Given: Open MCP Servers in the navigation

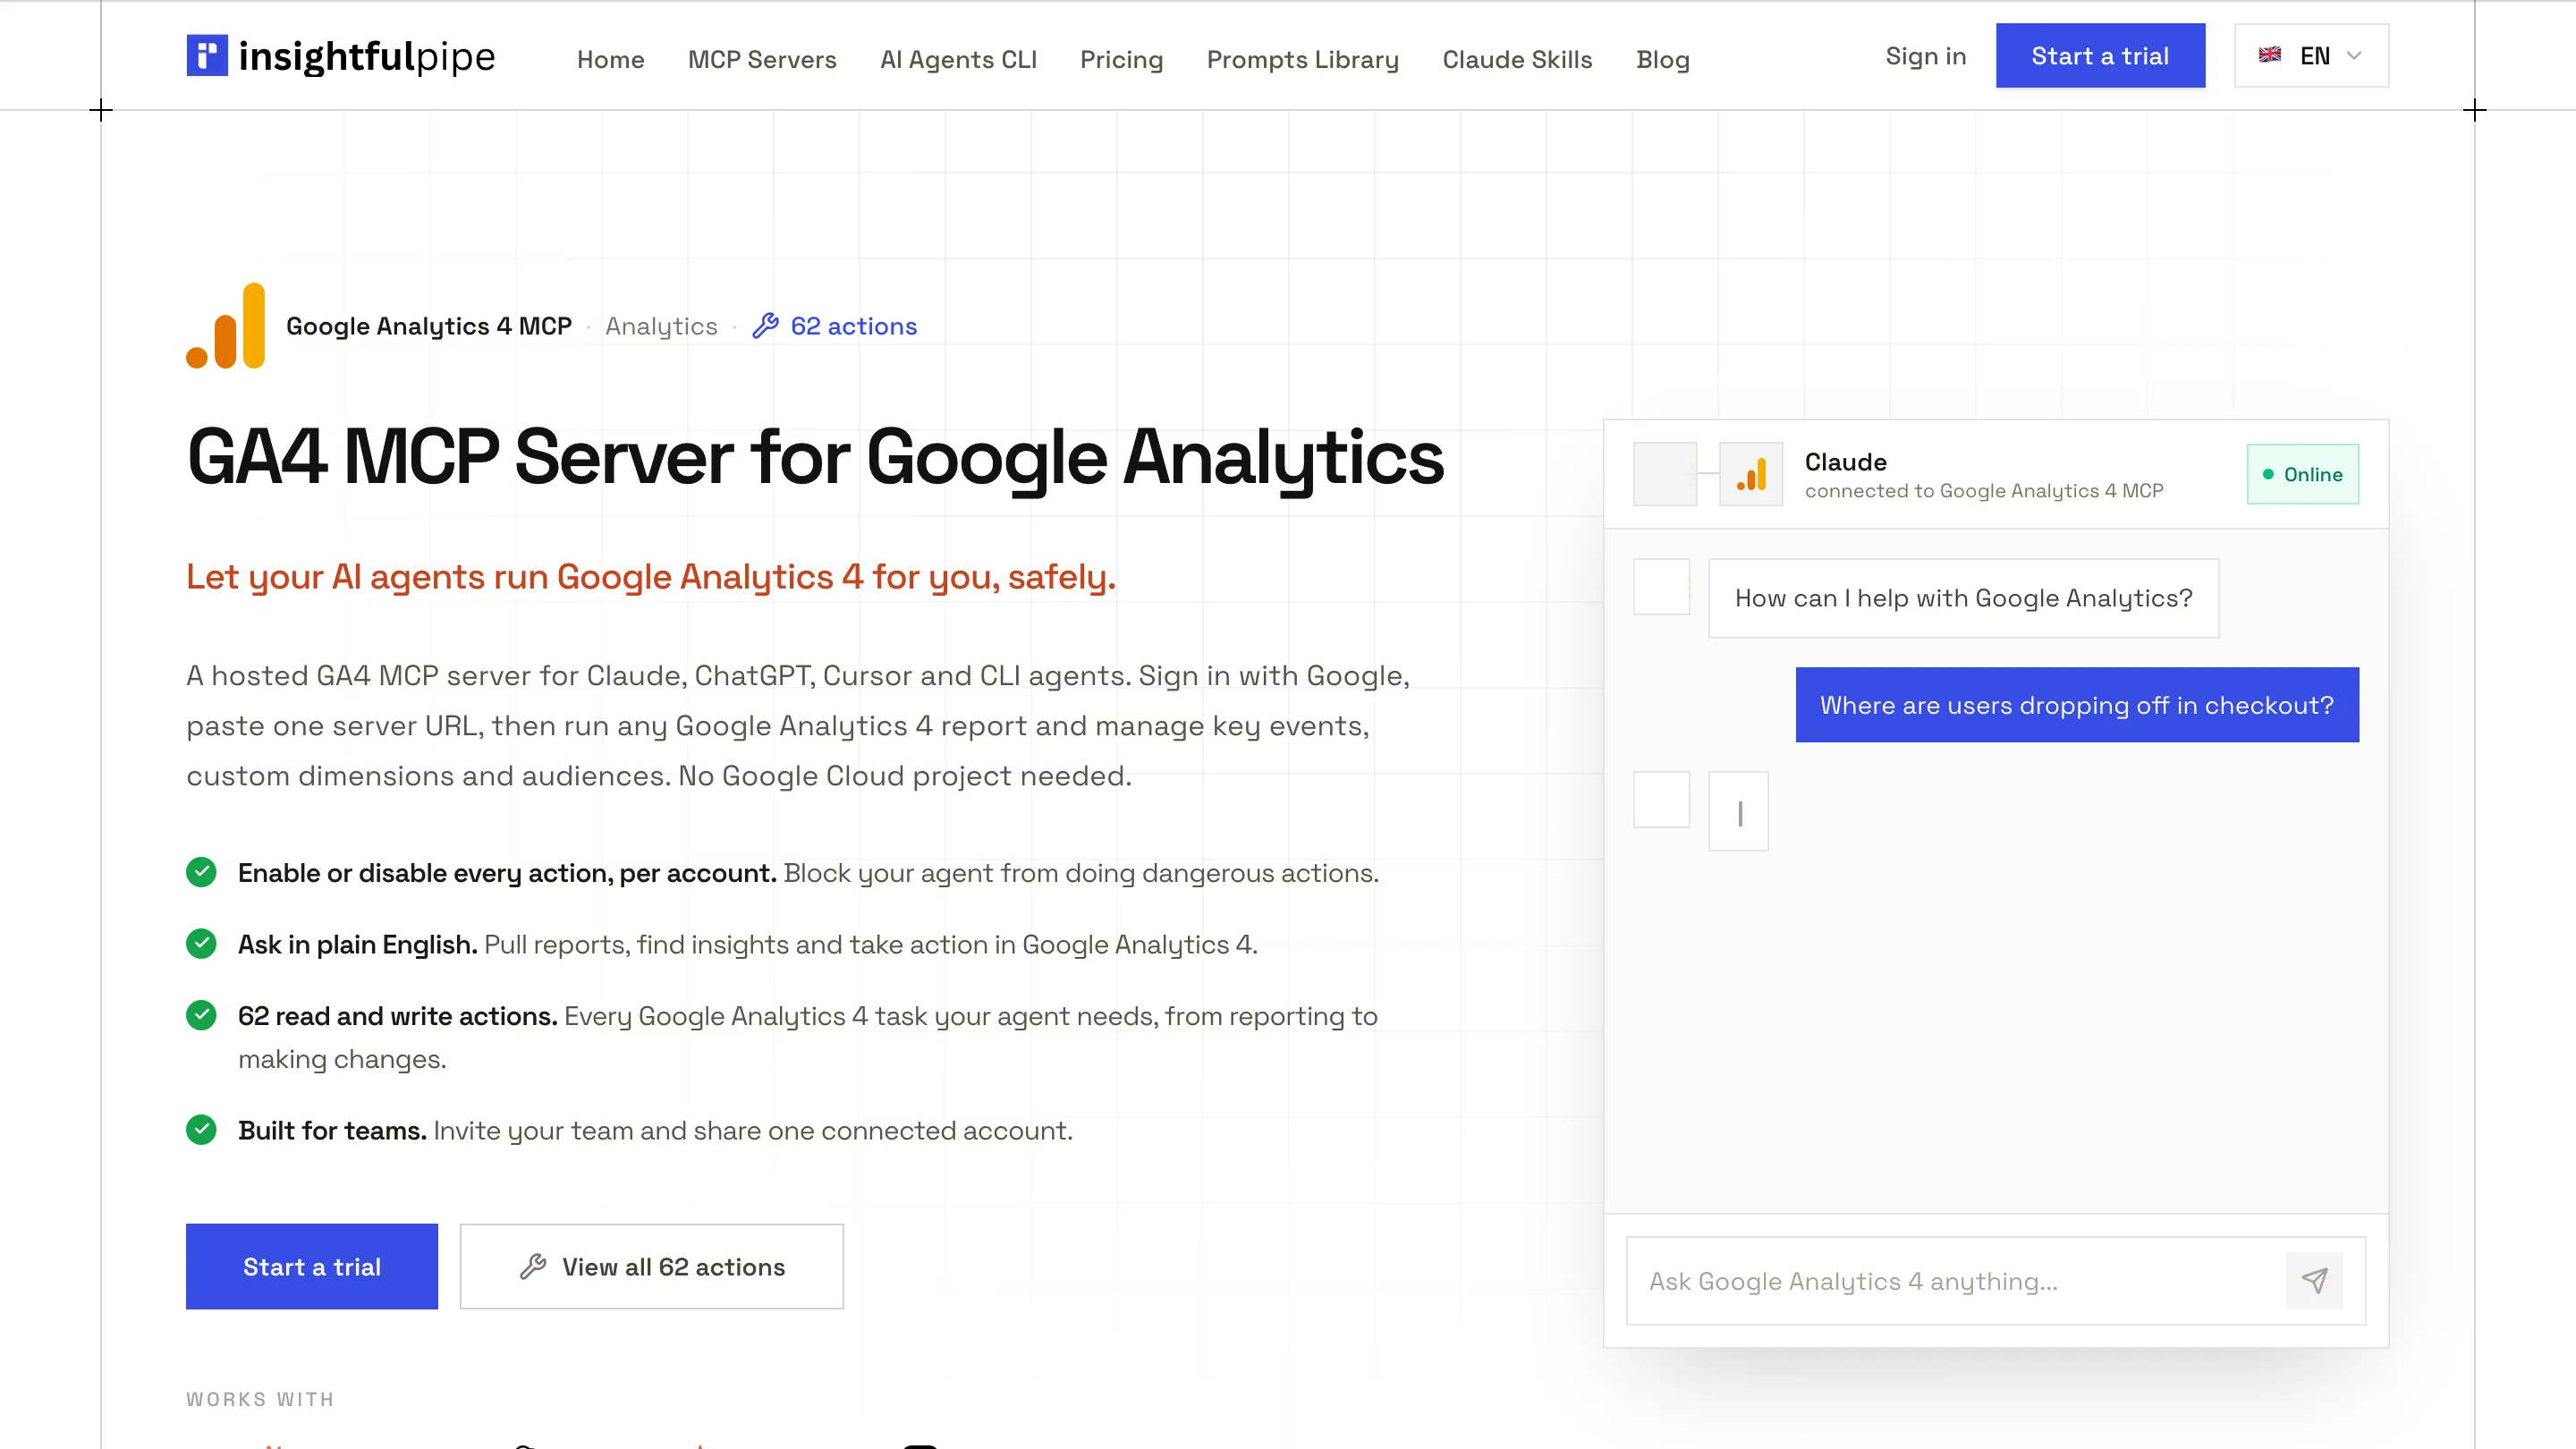Looking at the screenshot, I should pos(762,60).
